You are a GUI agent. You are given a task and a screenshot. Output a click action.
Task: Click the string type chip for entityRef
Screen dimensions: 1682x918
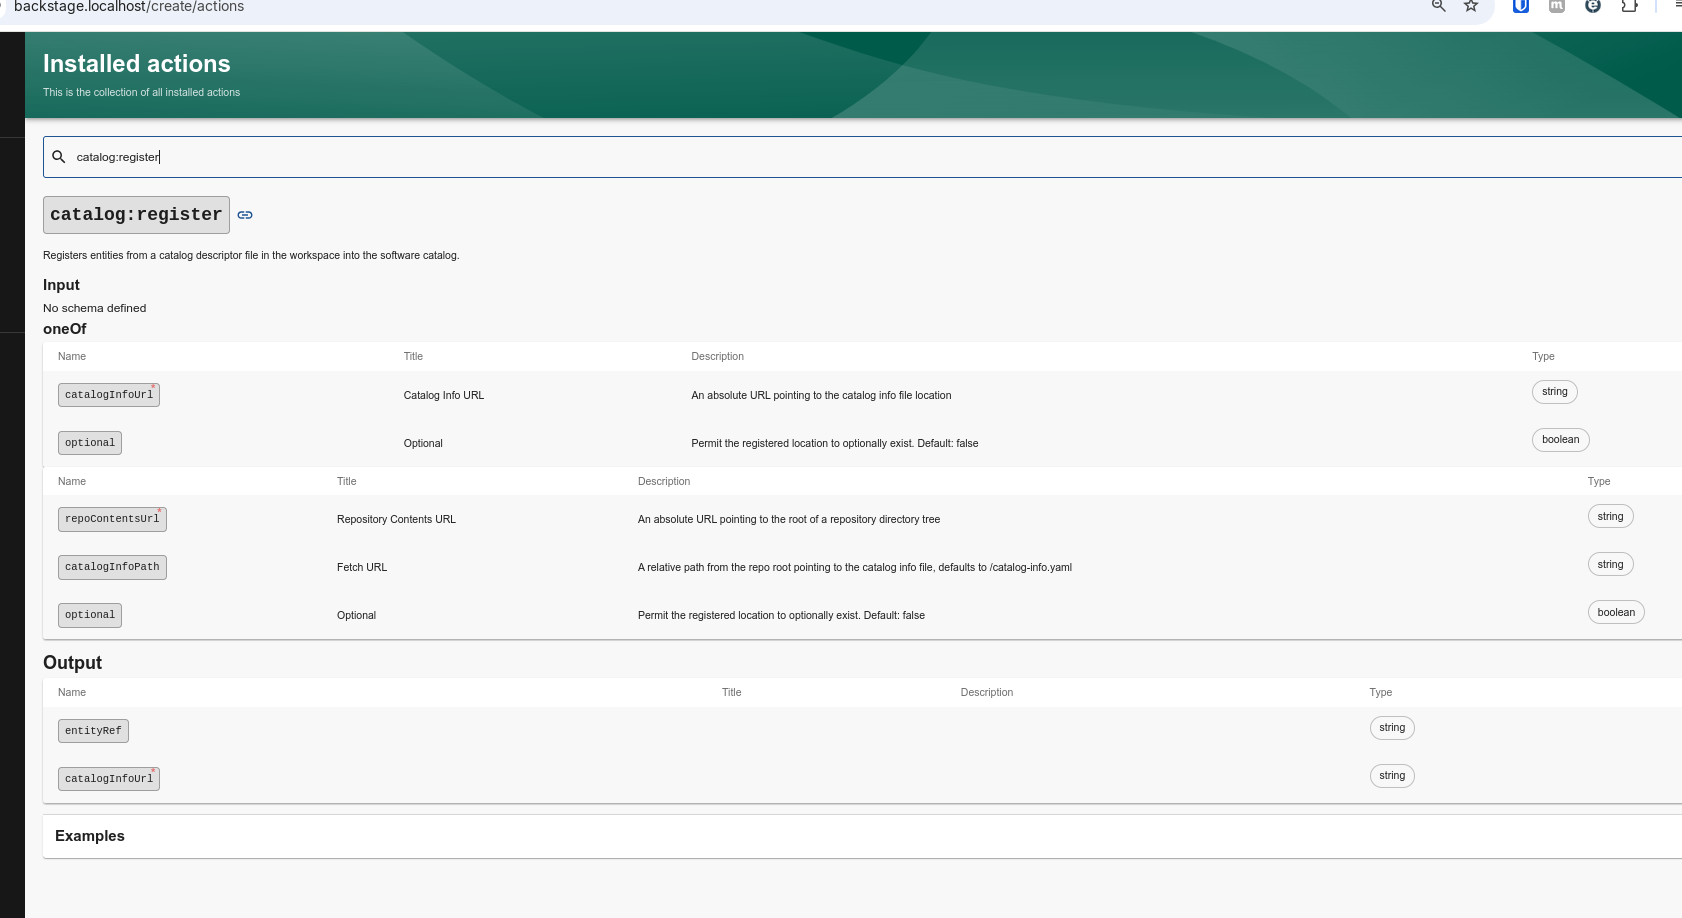click(x=1391, y=728)
